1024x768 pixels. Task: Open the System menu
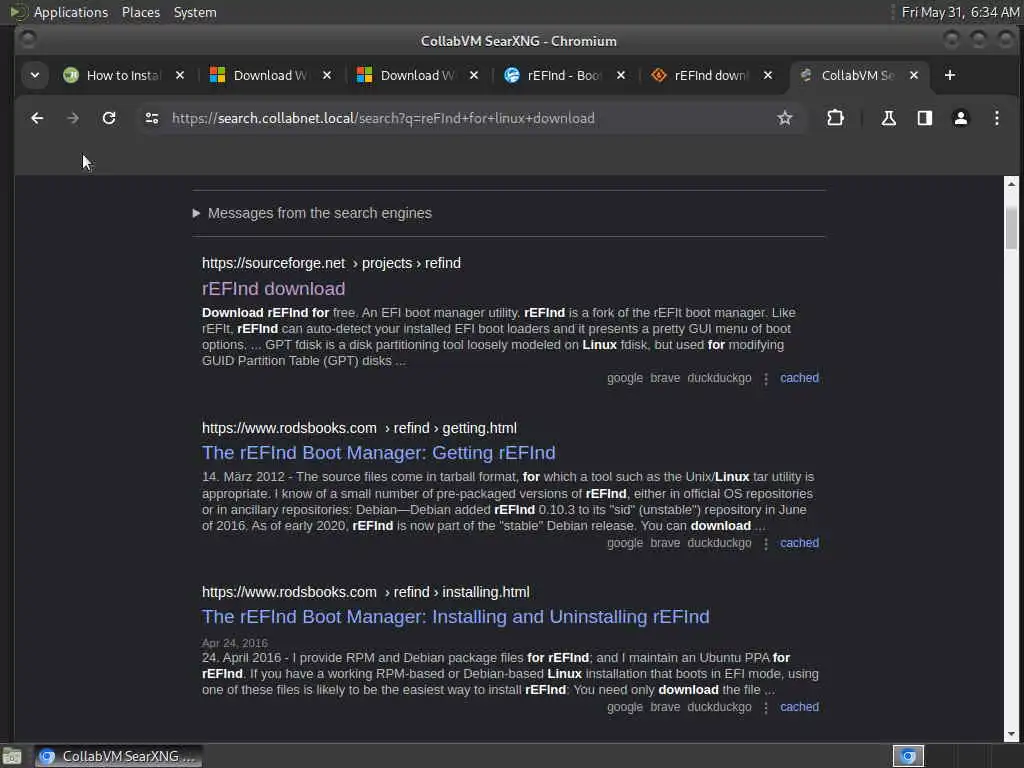[195, 12]
